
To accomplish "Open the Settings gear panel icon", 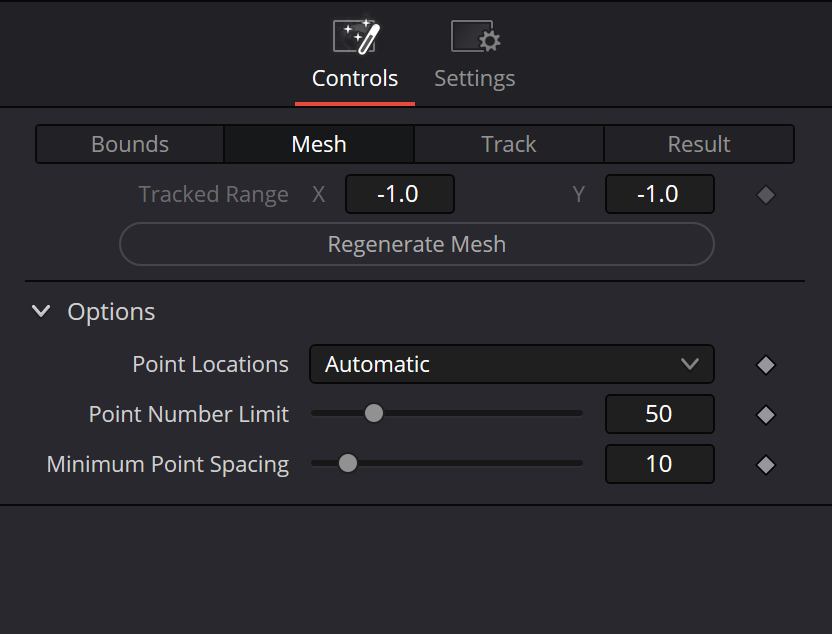I will [x=475, y=36].
